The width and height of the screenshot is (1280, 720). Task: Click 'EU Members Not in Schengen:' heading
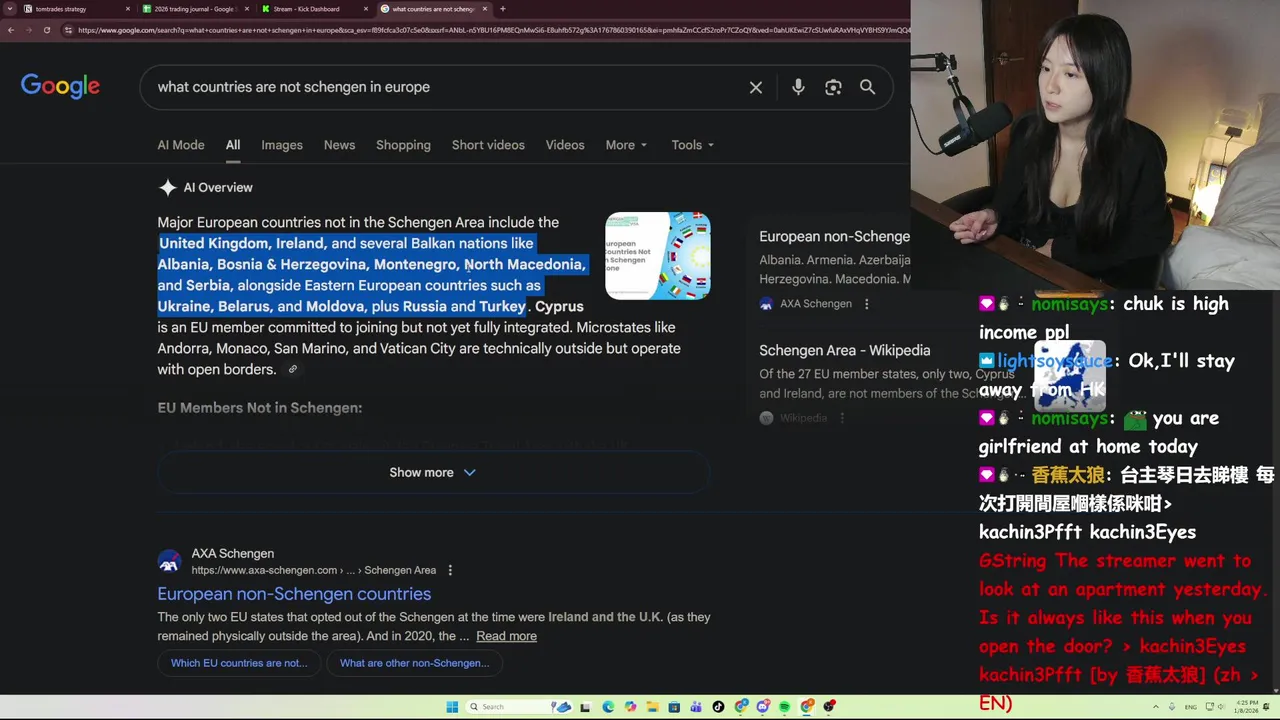point(259,408)
